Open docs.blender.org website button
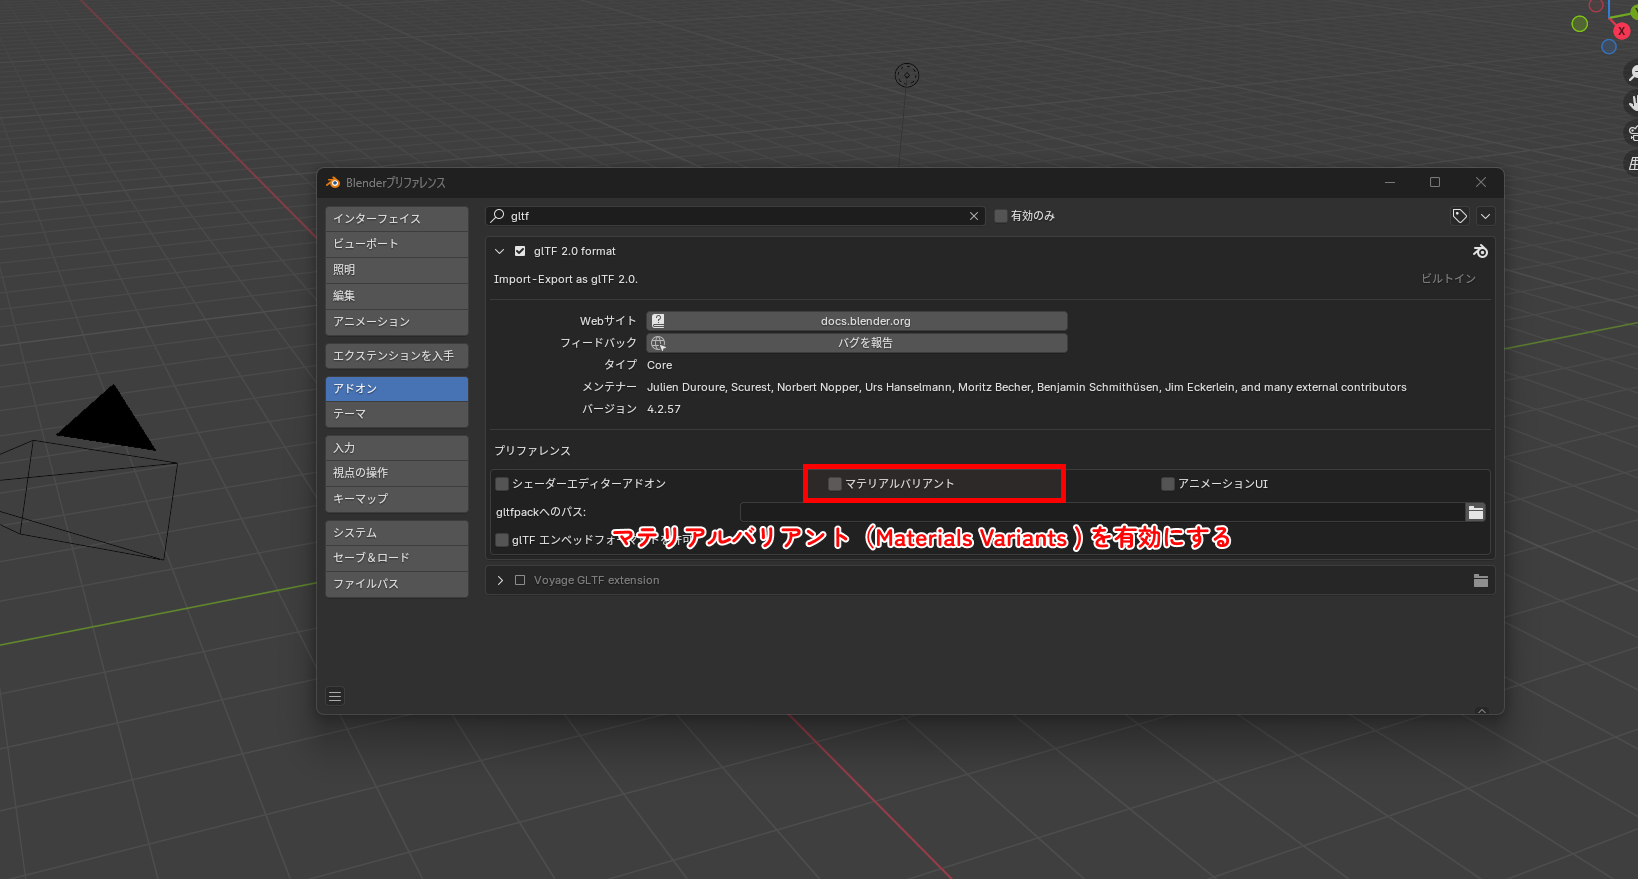Screen dimensions: 1638x879 [857, 321]
